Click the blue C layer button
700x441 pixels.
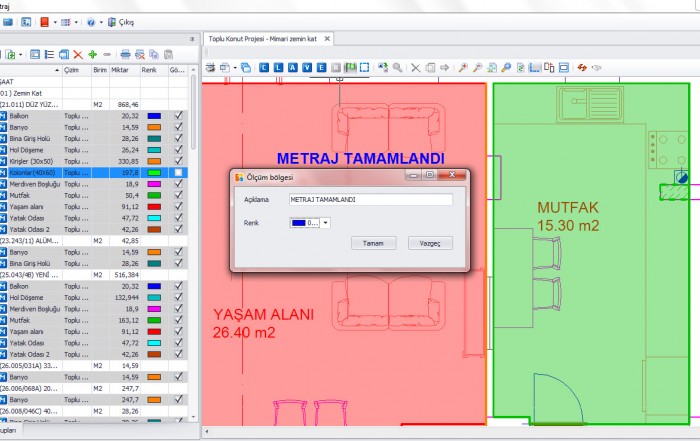pyautogui.click(x=263, y=68)
